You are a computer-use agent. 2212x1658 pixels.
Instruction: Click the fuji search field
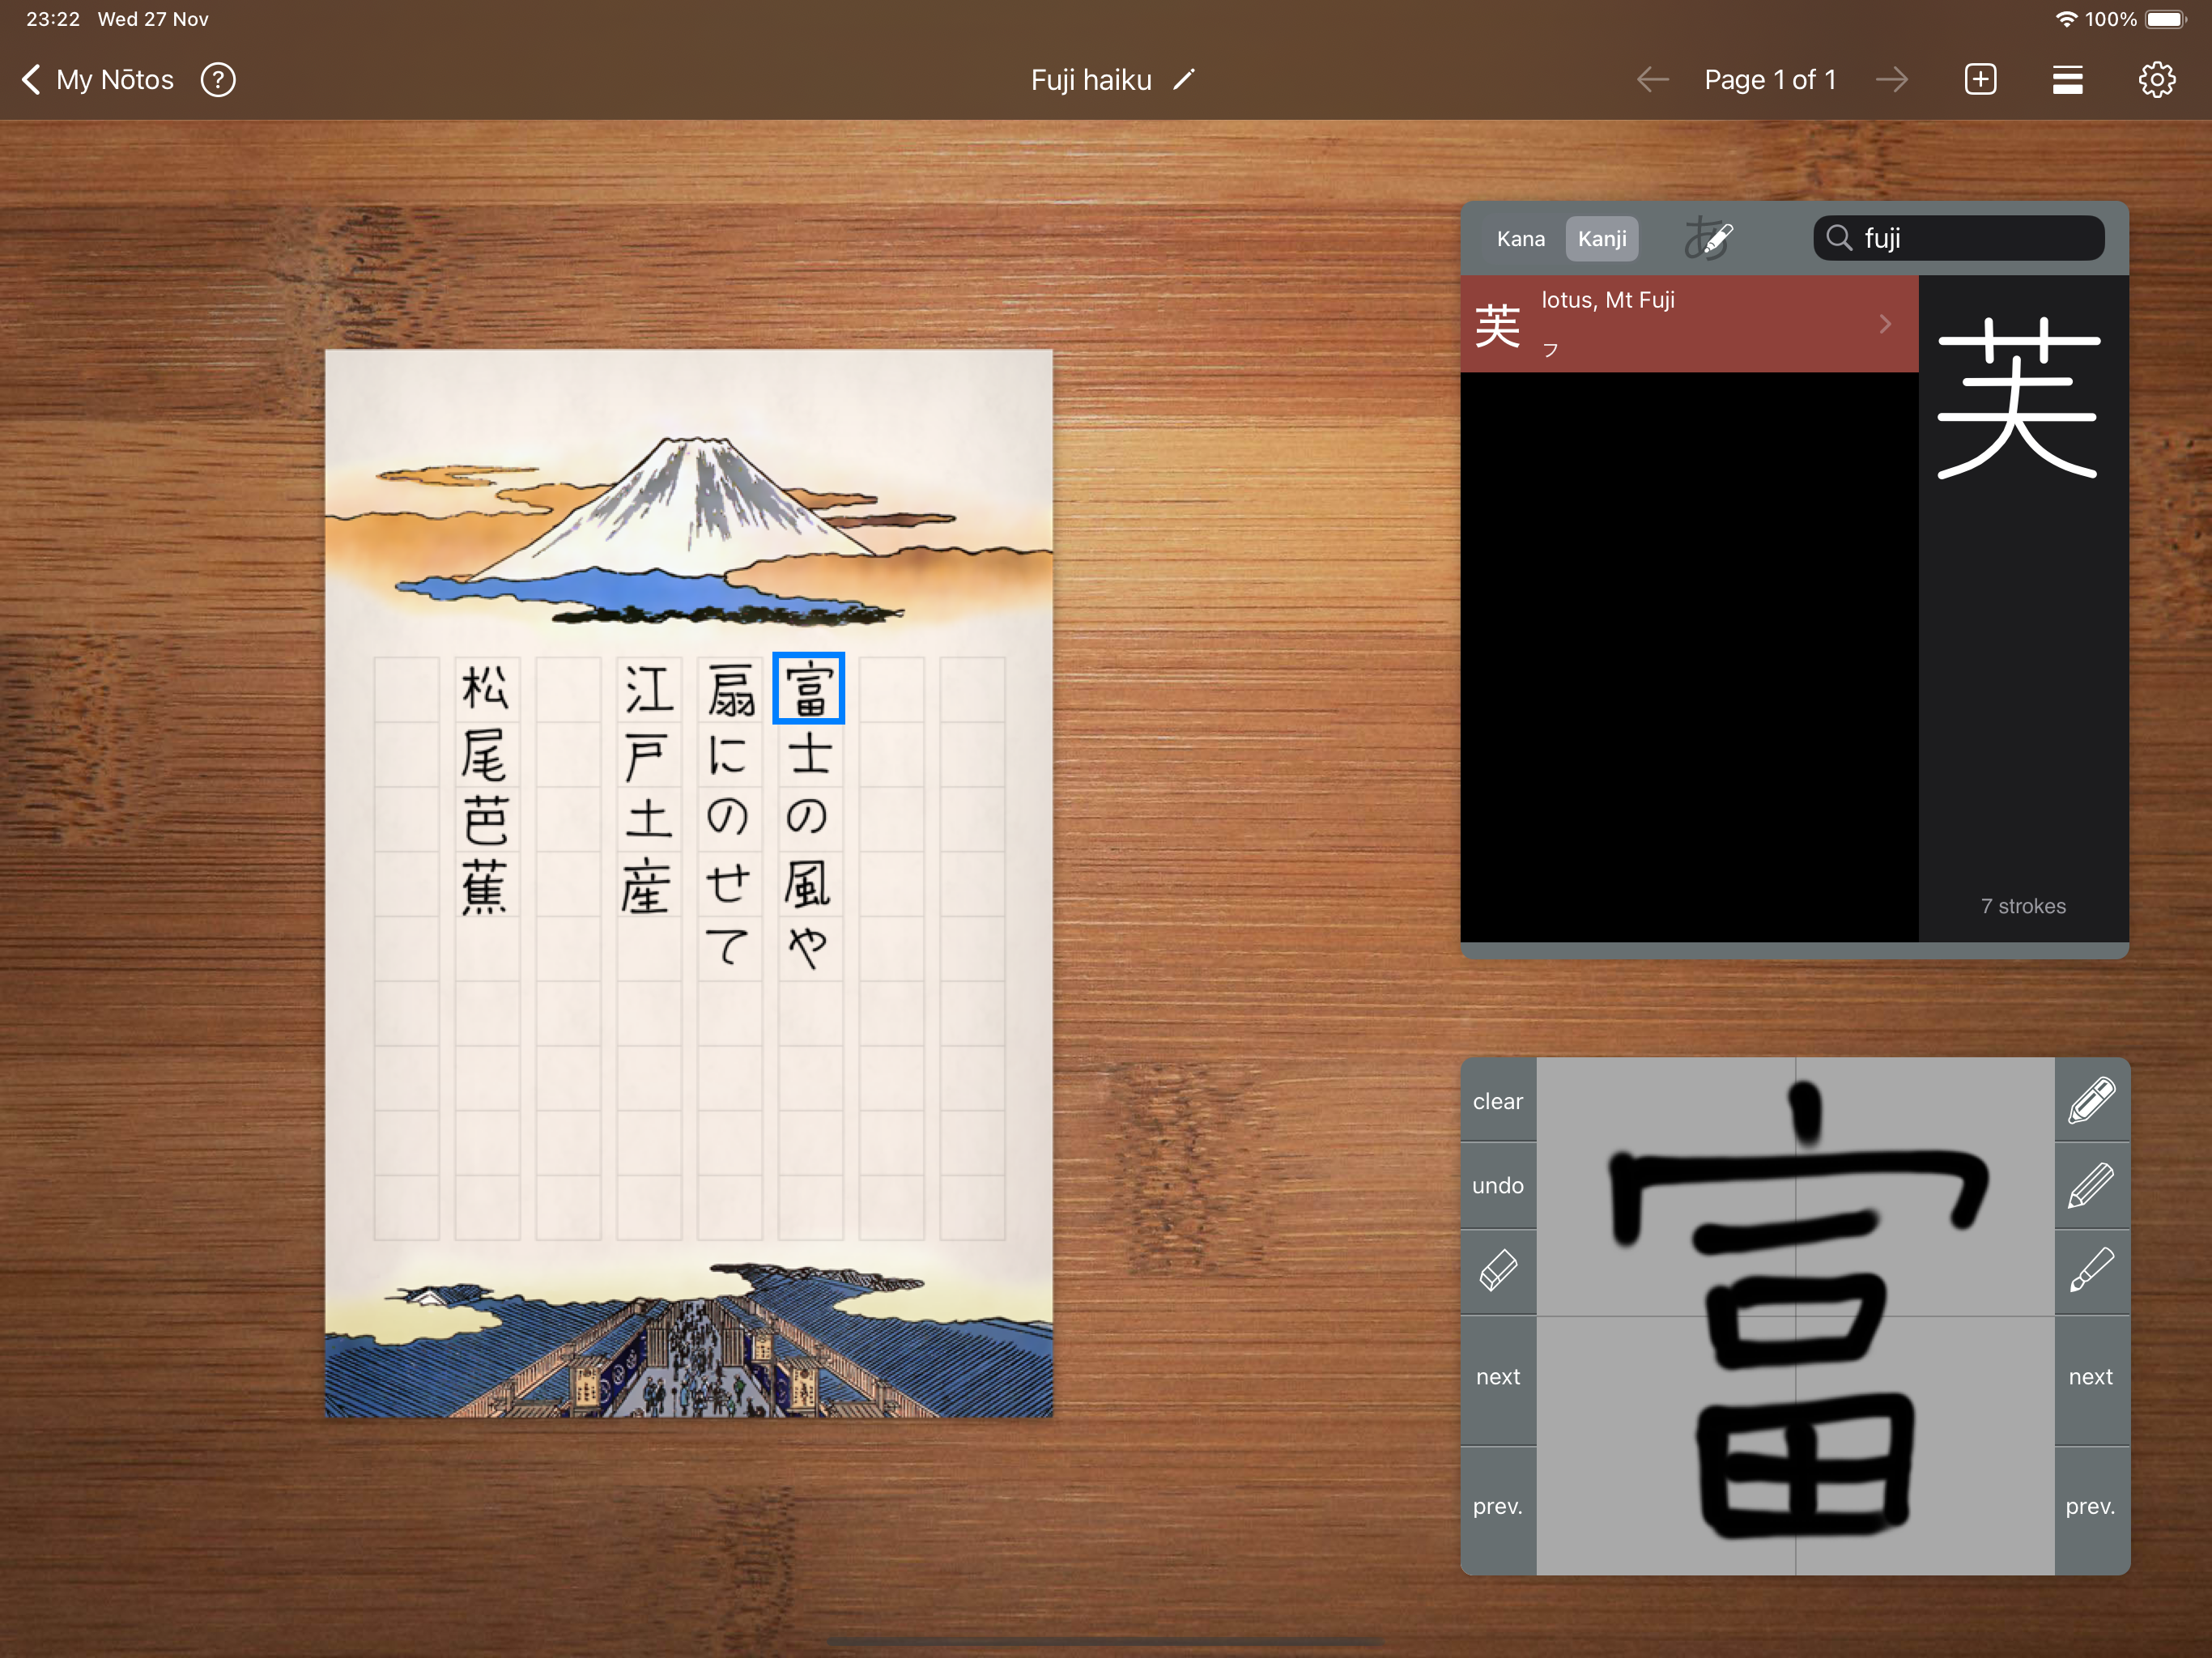pos(1958,238)
